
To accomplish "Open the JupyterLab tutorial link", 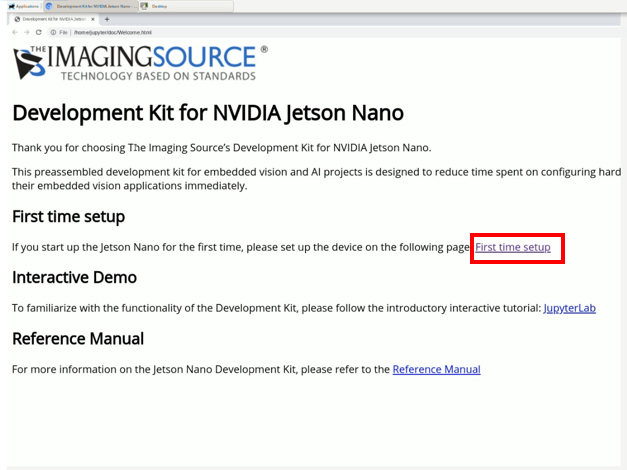I will tap(569, 308).
